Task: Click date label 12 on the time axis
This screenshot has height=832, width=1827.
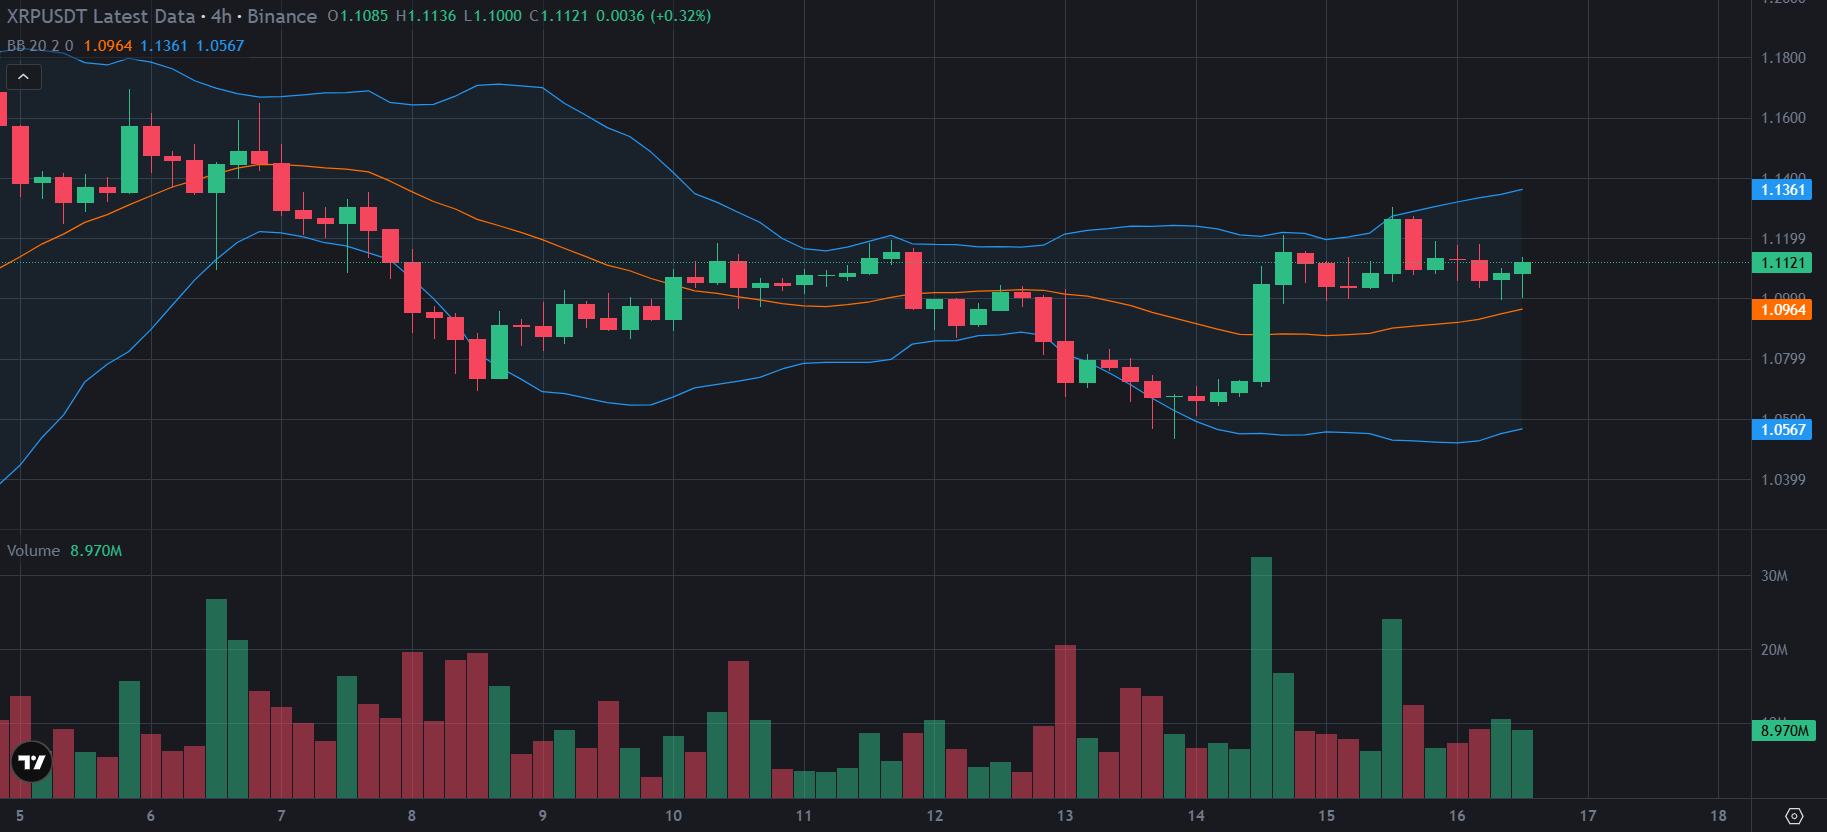Action: (935, 816)
